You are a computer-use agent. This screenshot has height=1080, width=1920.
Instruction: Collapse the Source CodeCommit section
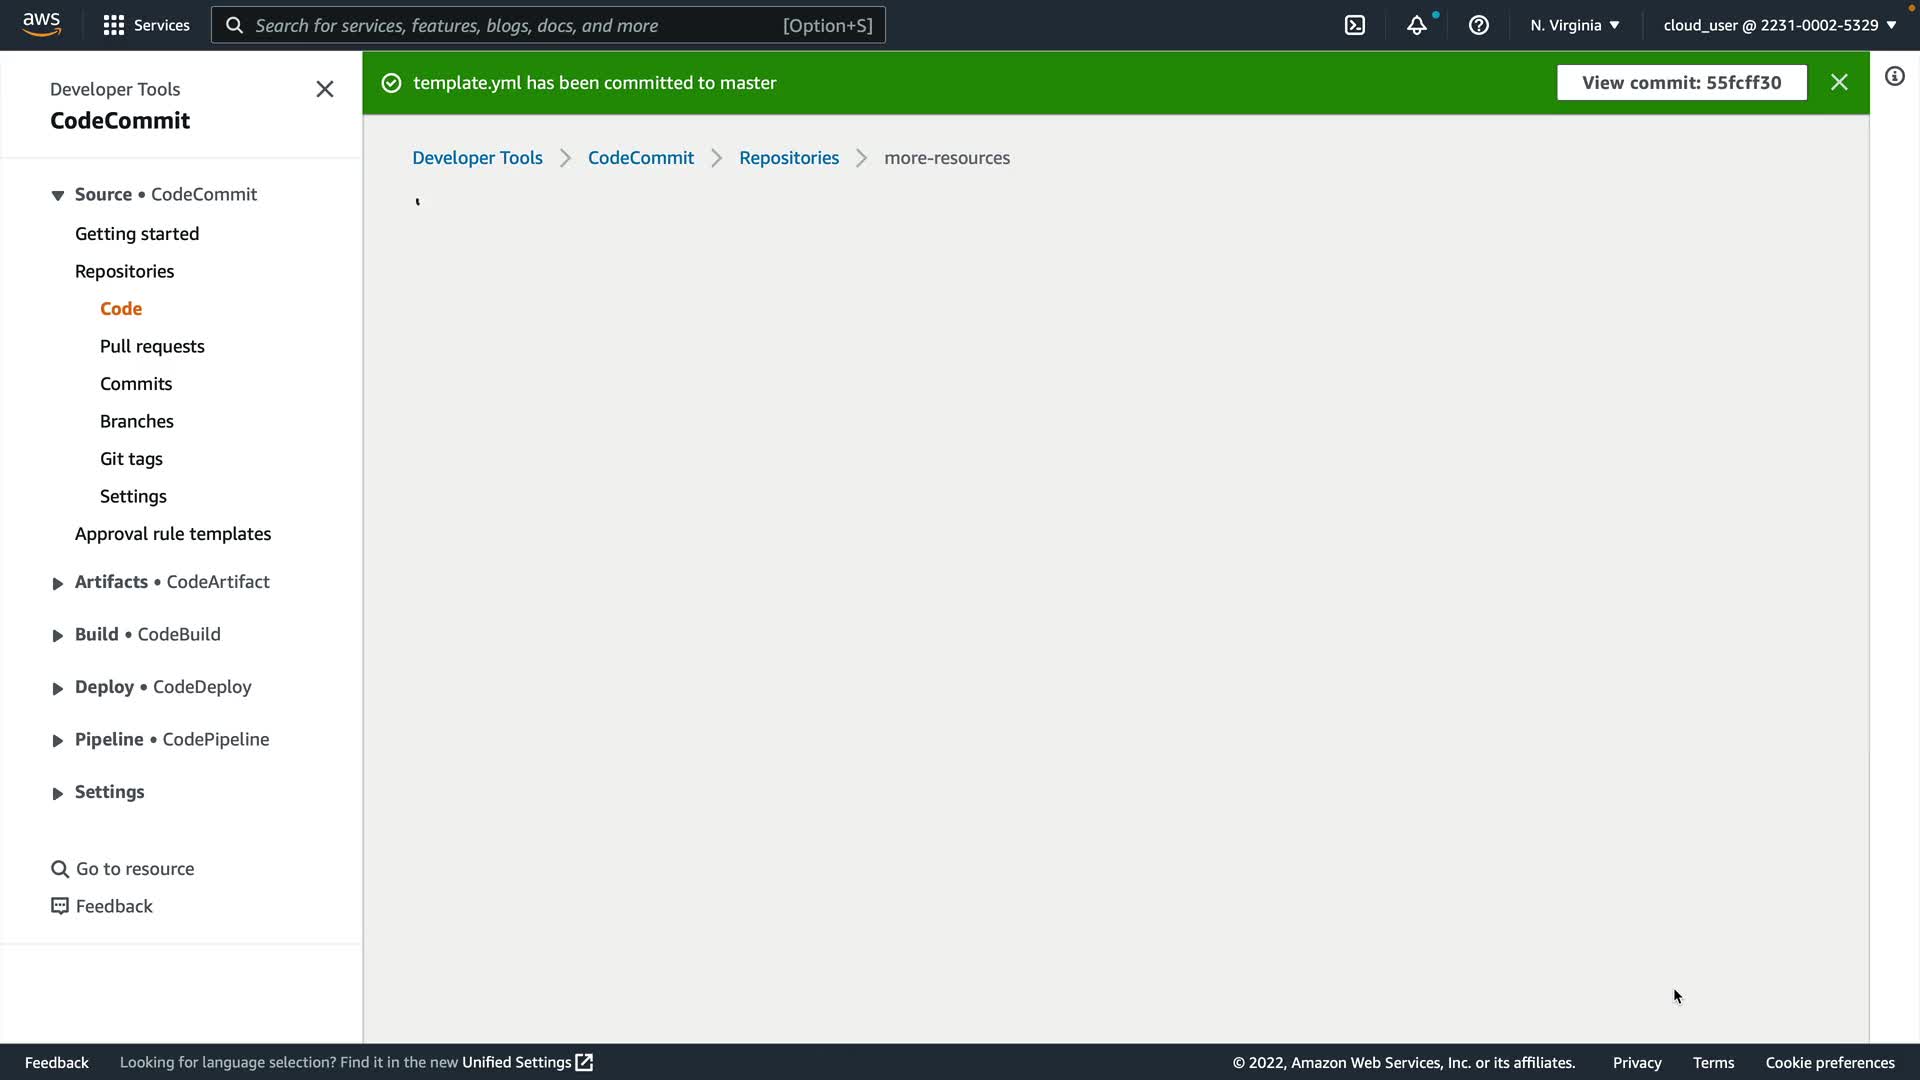click(x=58, y=195)
